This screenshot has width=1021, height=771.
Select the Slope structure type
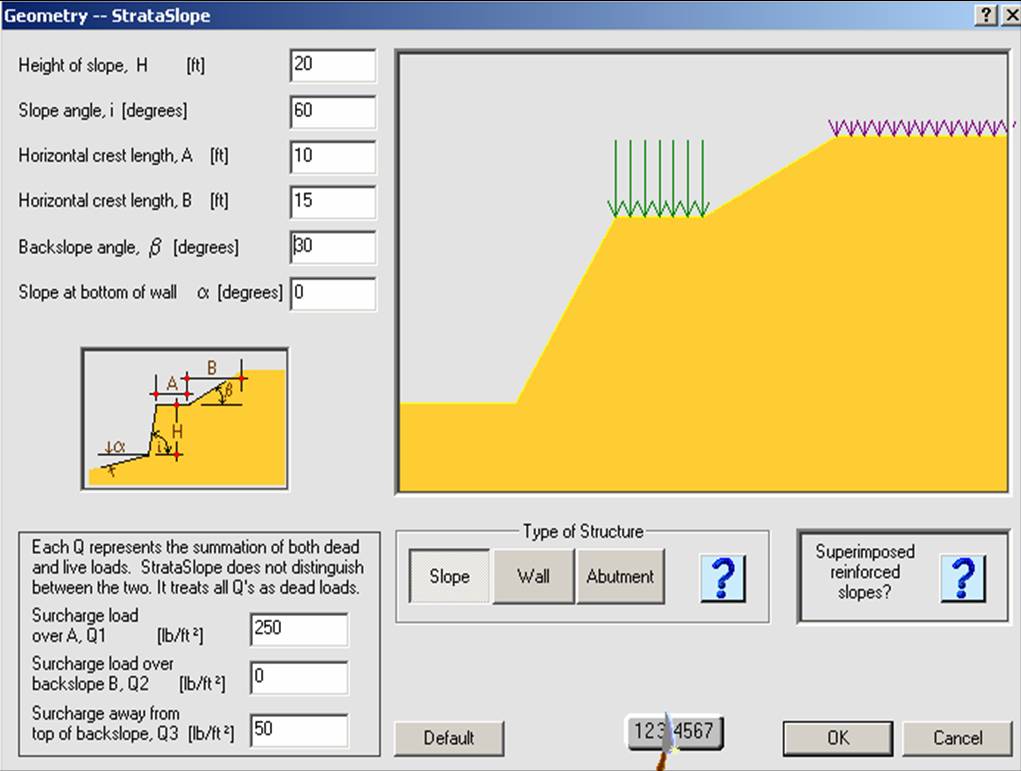[449, 577]
